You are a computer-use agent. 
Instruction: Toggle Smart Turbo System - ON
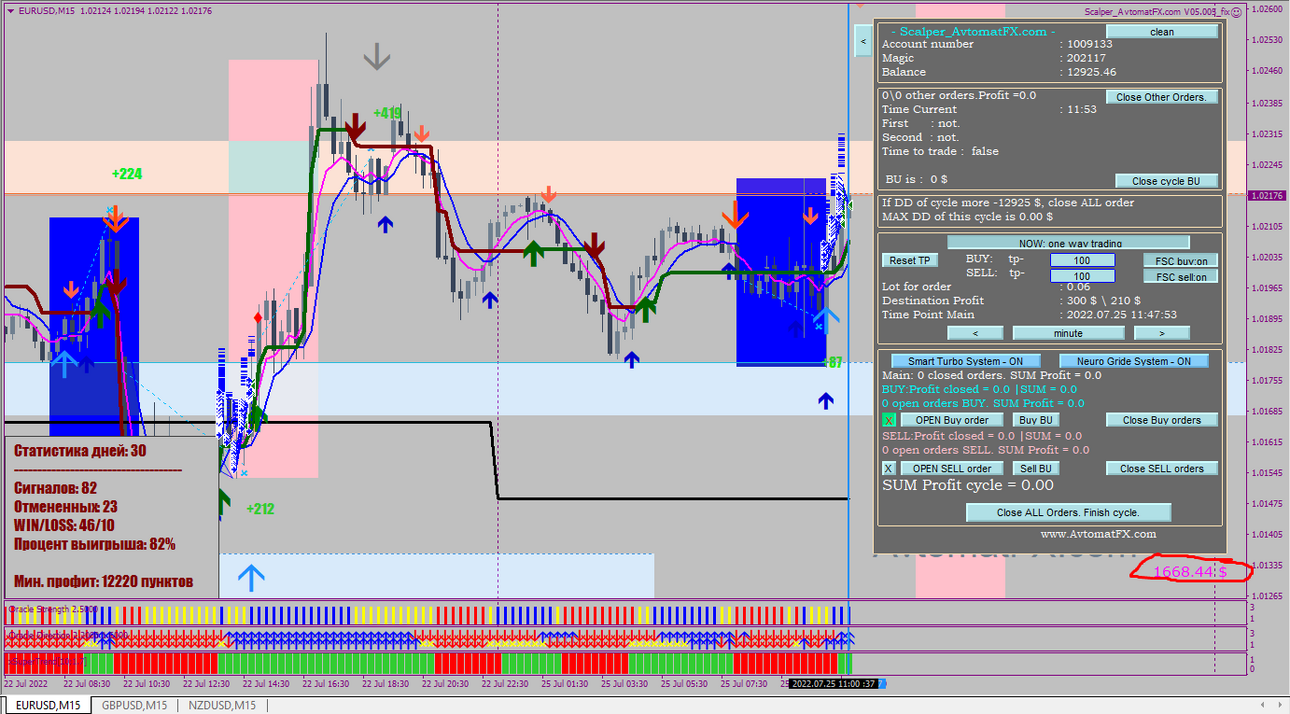coord(967,361)
